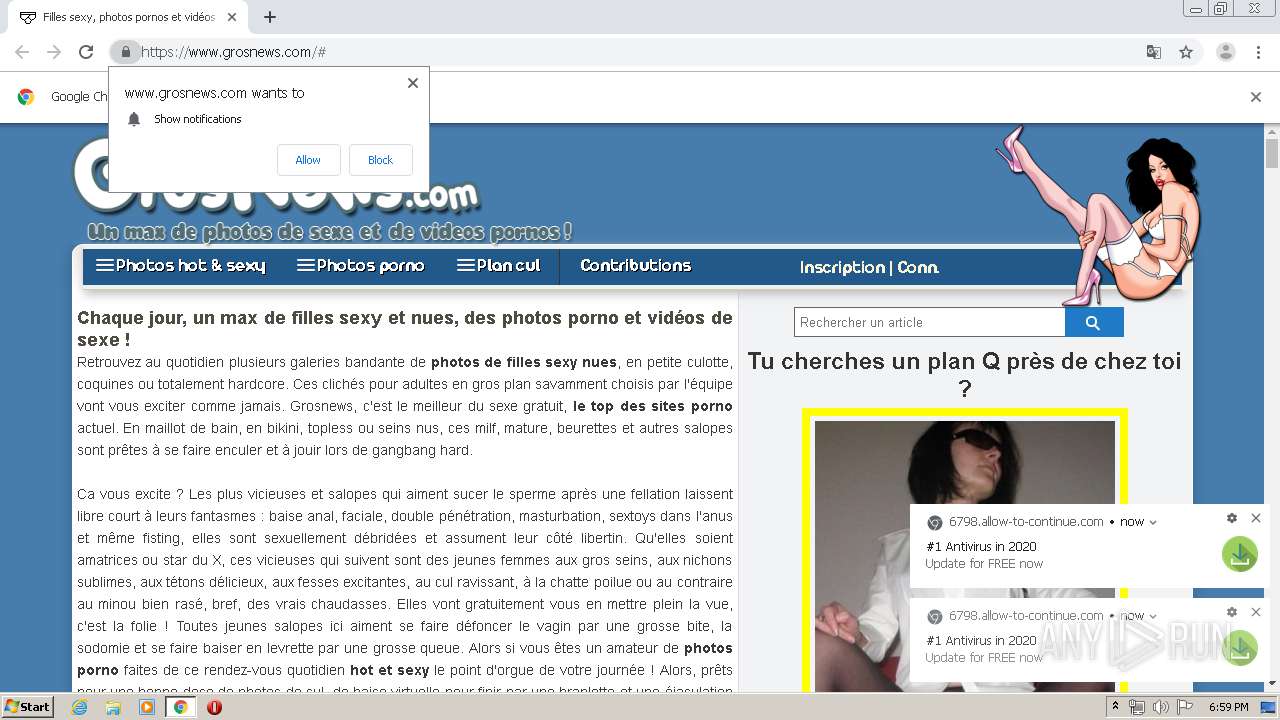1280x720 pixels.
Task: Click the woman photo thumbnail in the sidebar
Action: pos(964,556)
